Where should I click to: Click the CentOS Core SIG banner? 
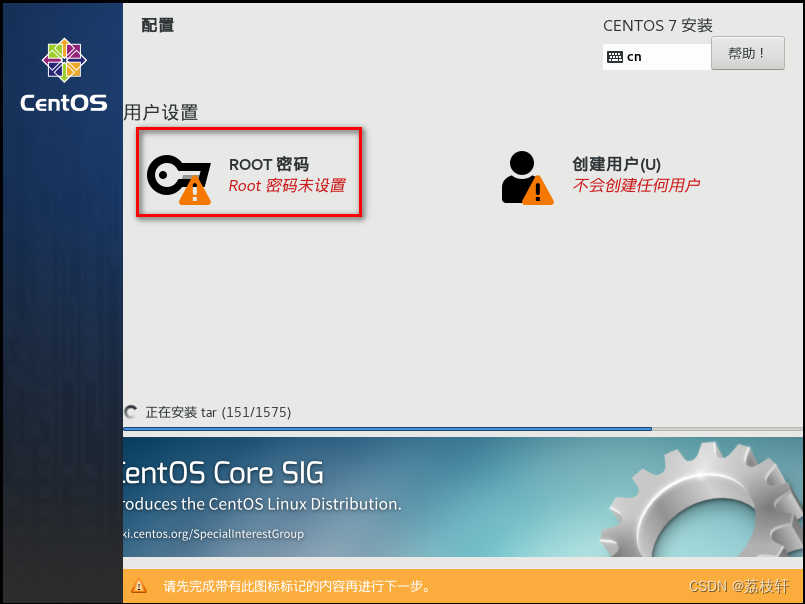(463, 497)
